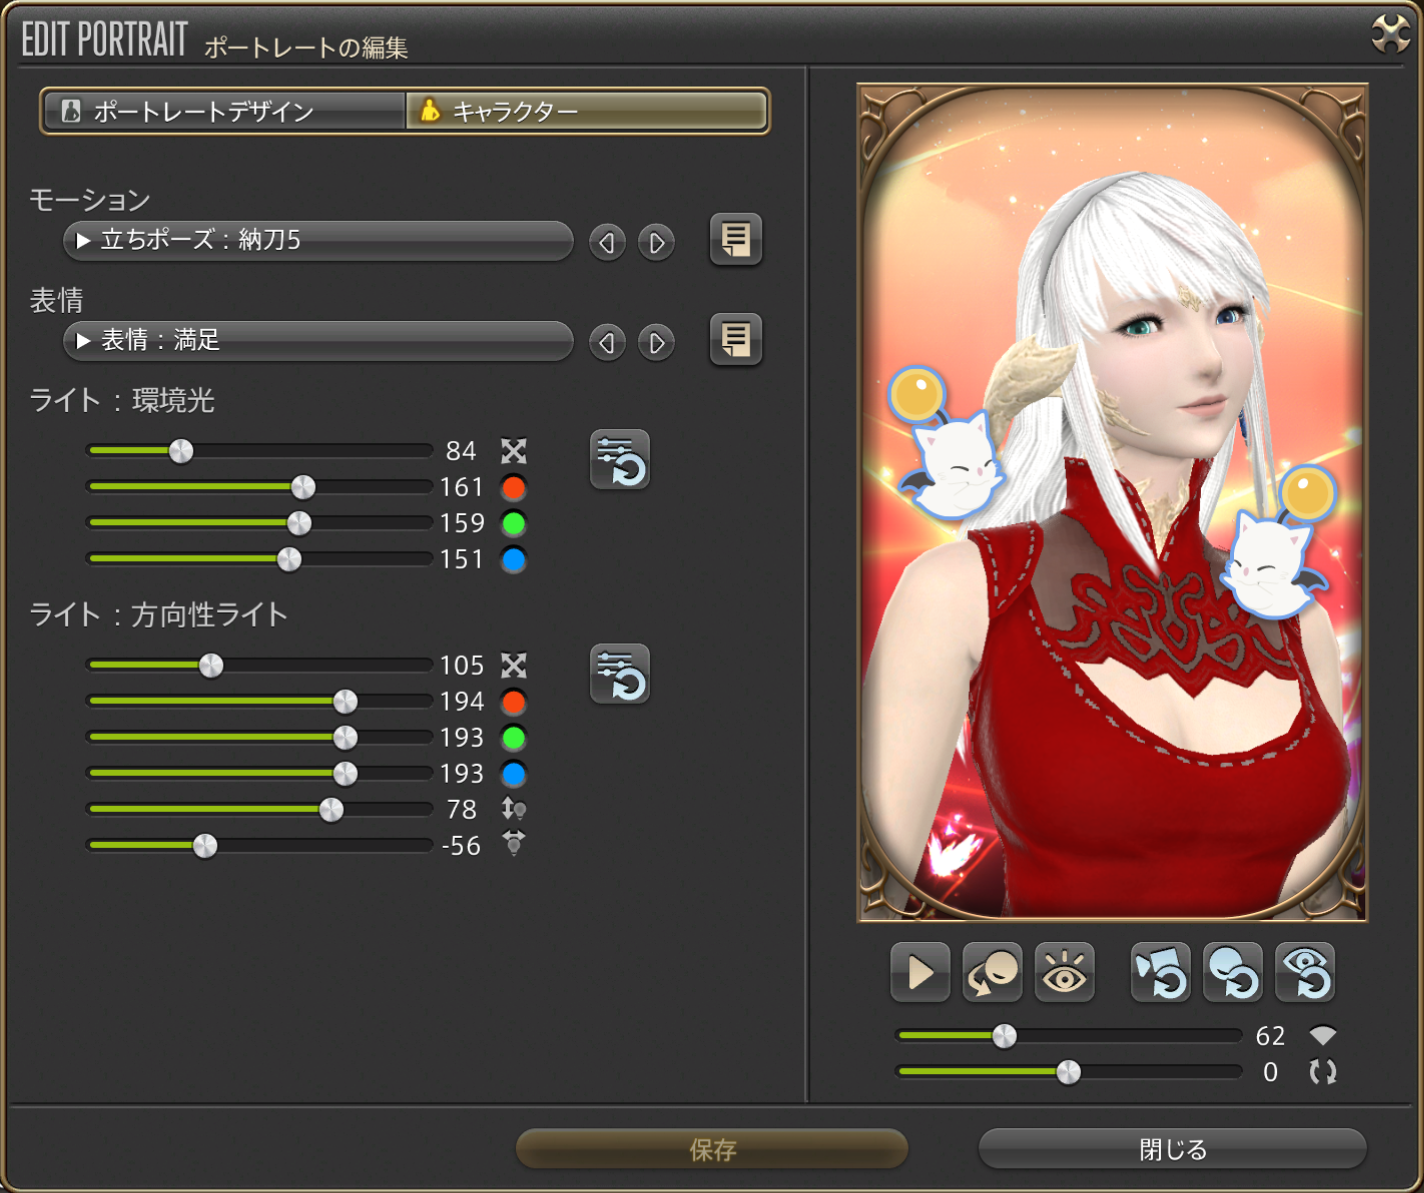Select next motion with right arrow
1424x1193 pixels.
click(656, 242)
